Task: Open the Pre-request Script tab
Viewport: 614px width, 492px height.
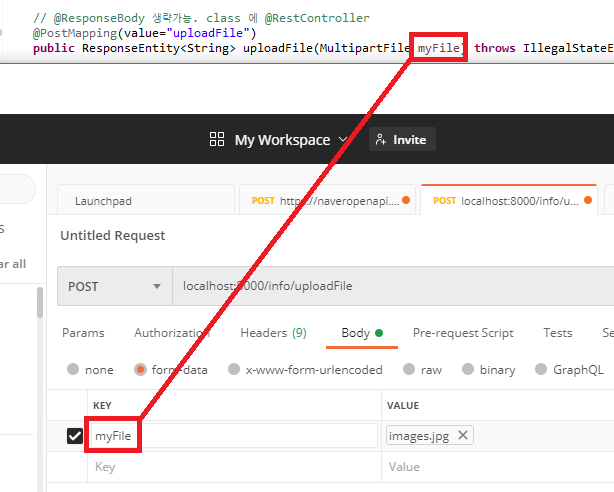Action: pyautogui.click(x=463, y=333)
